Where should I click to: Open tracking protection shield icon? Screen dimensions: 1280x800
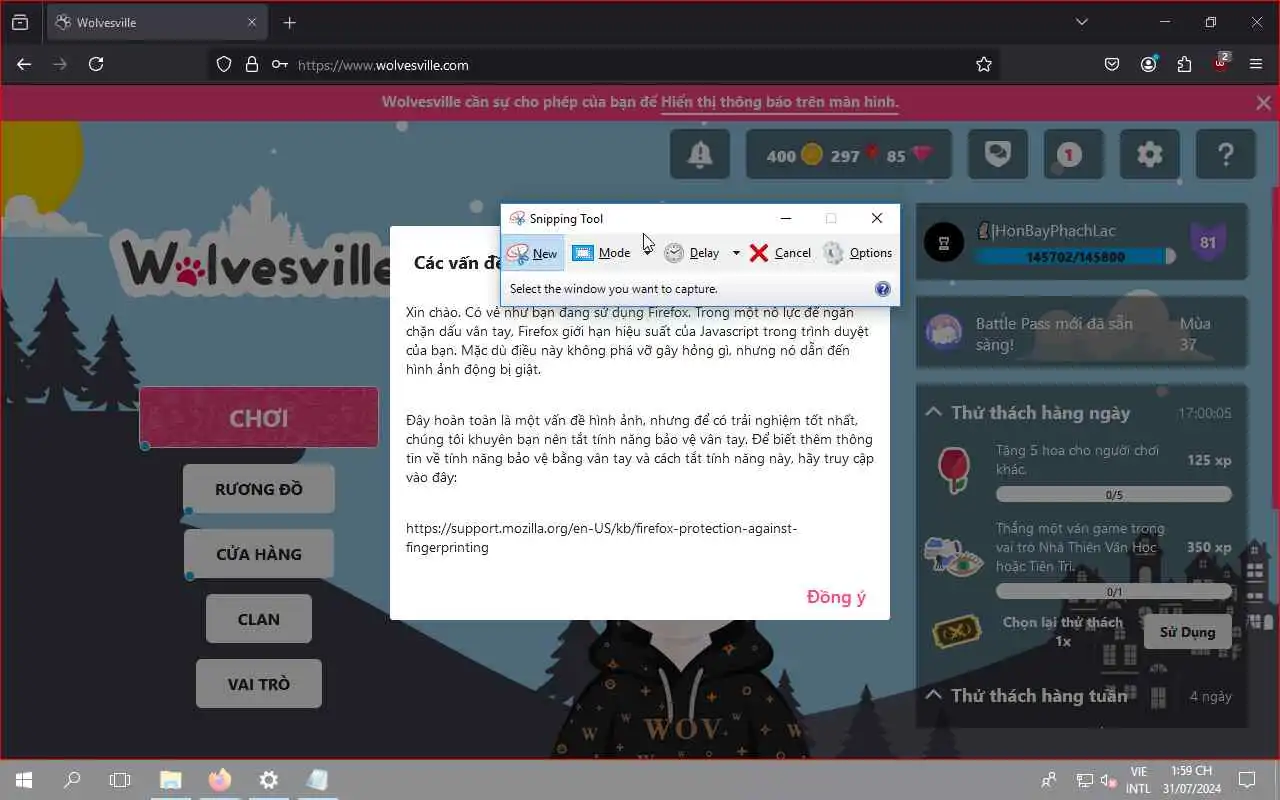pos(224,64)
